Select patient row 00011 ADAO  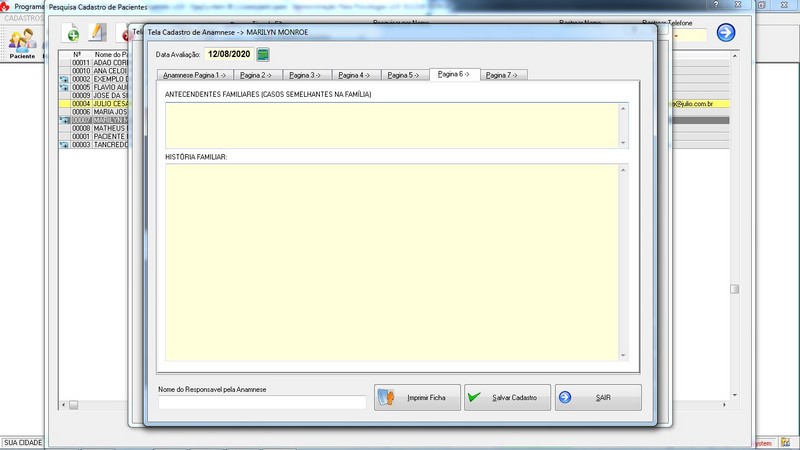pos(94,63)
